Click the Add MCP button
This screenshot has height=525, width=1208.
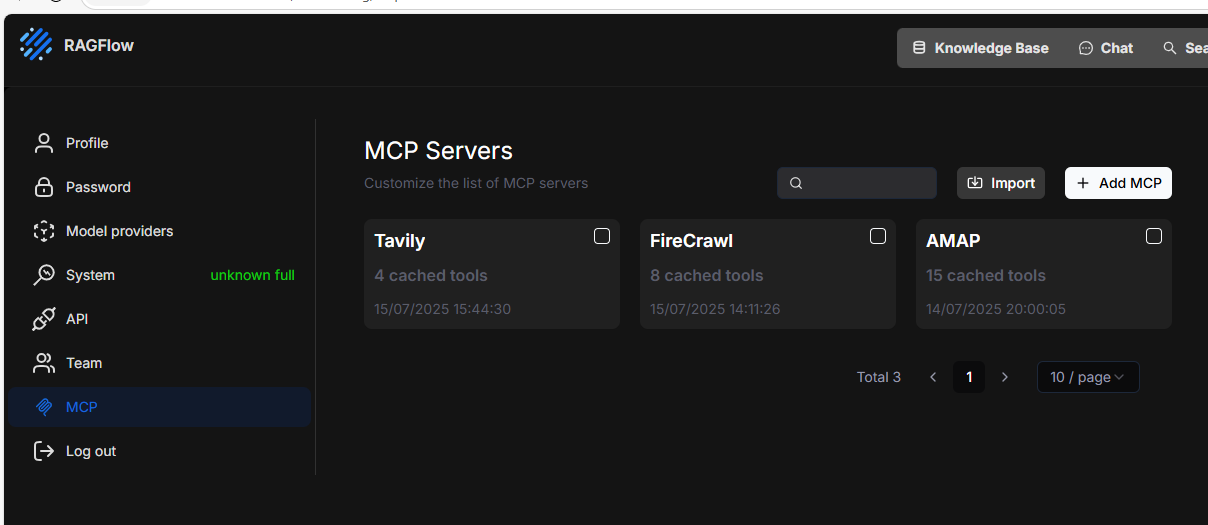pos(1118,183)
